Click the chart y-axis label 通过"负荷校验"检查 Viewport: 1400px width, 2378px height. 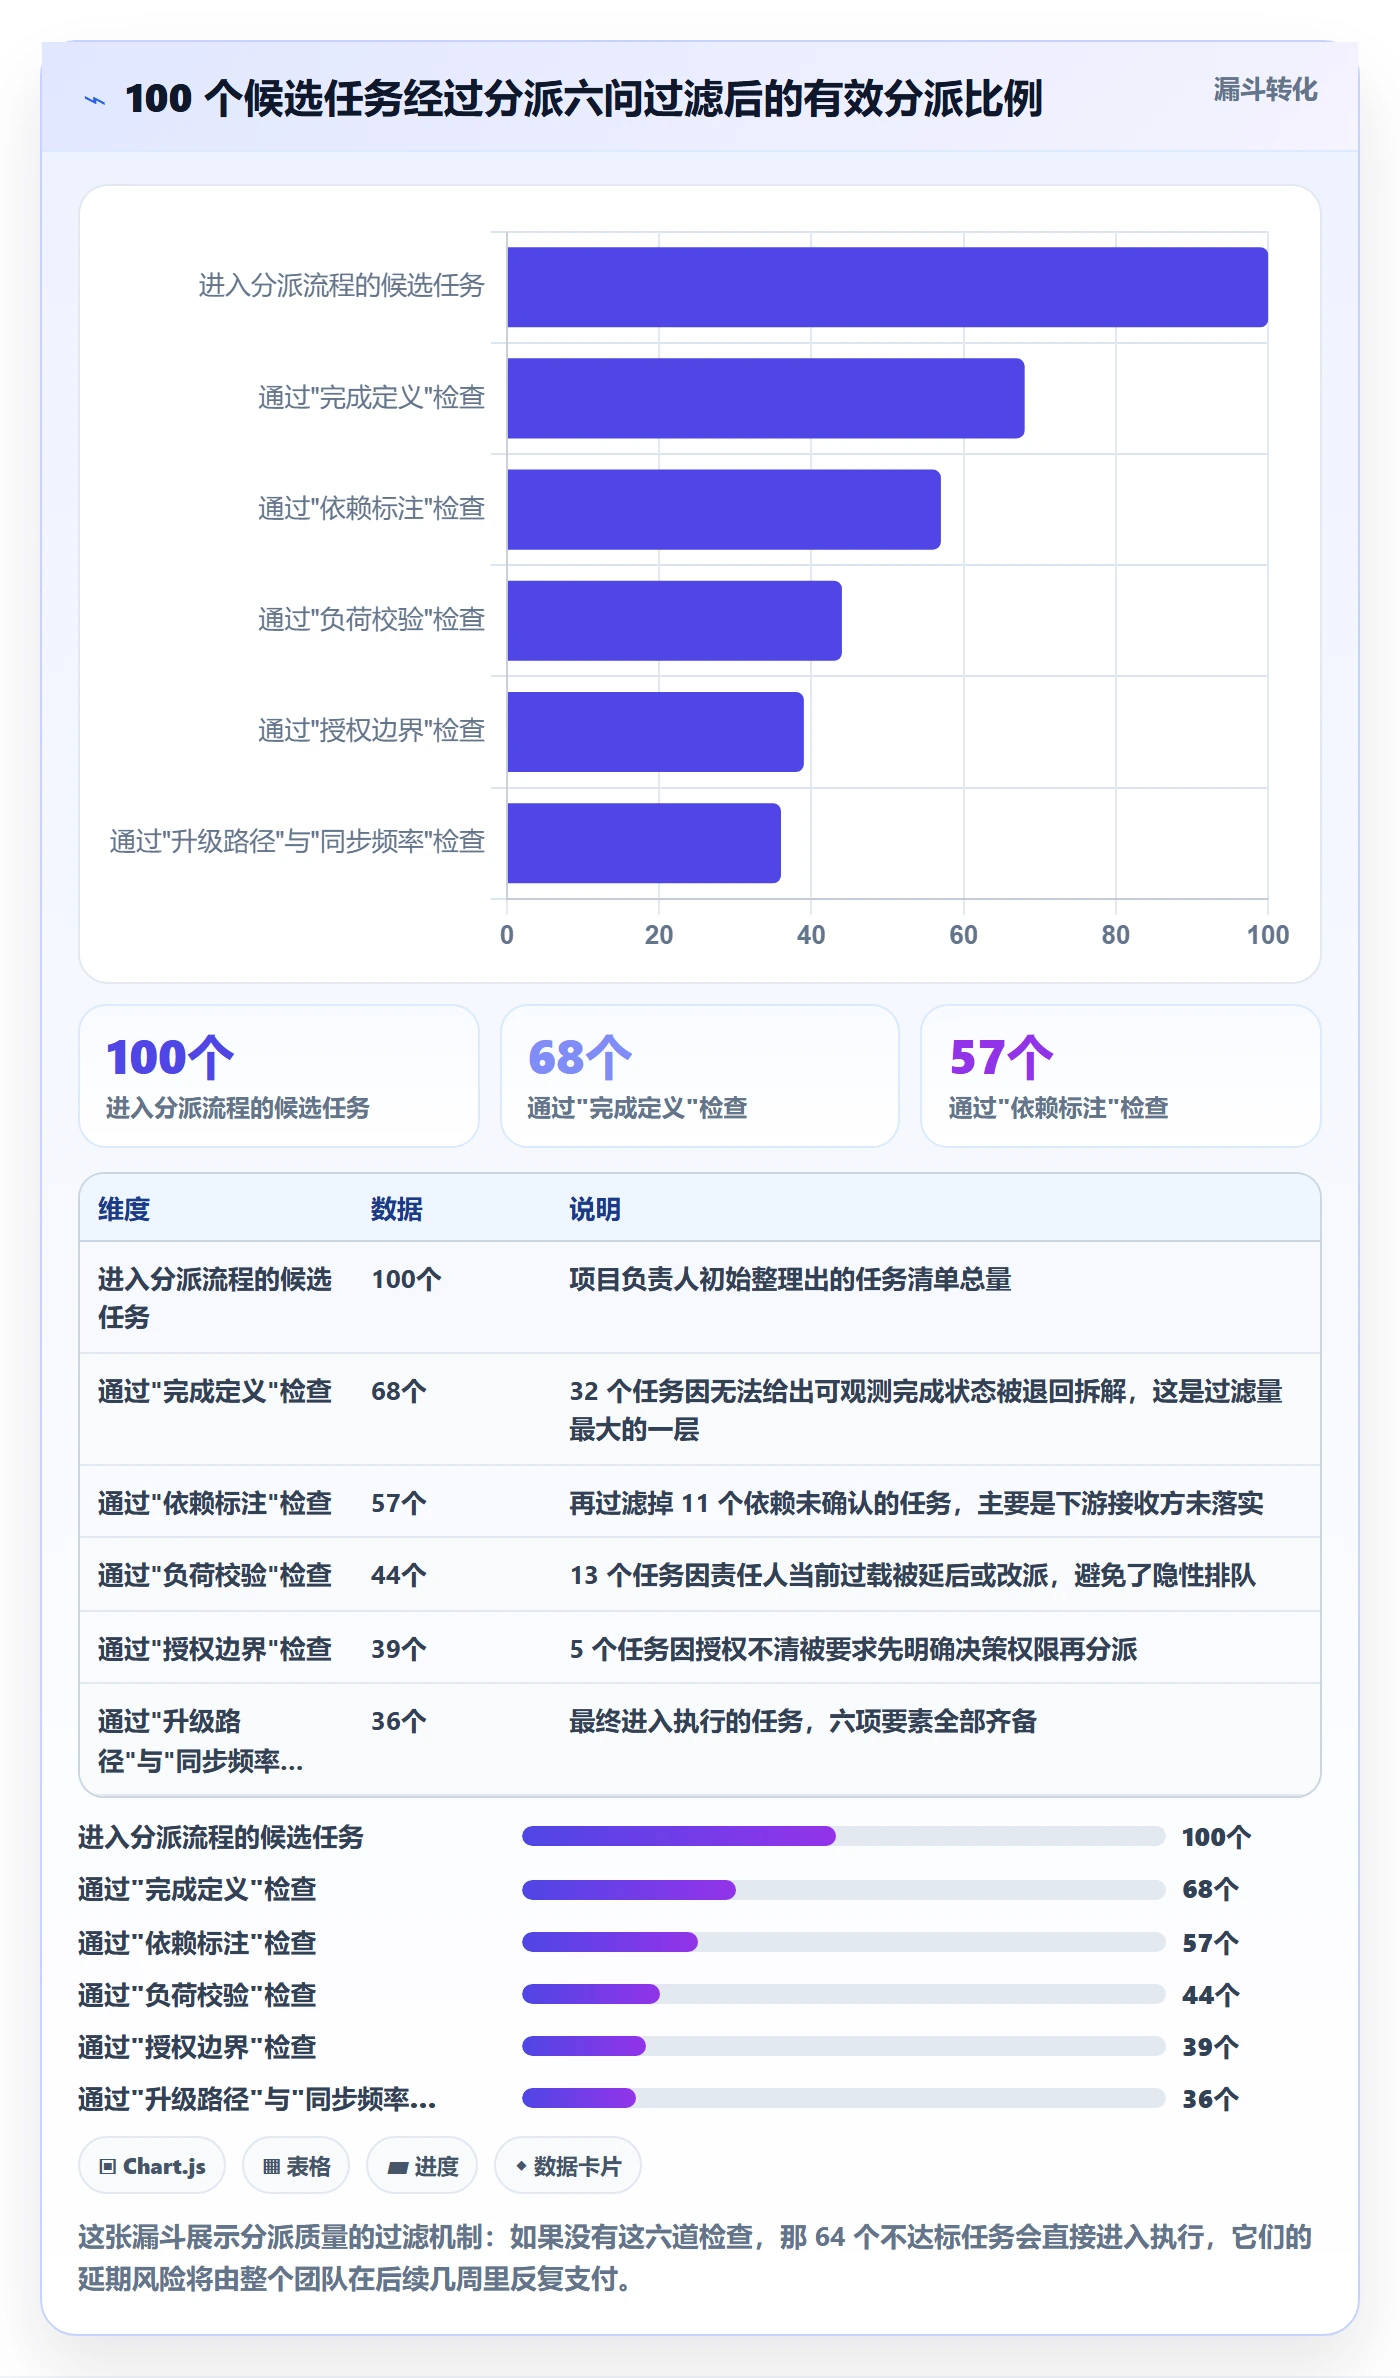tap(371, 620)
